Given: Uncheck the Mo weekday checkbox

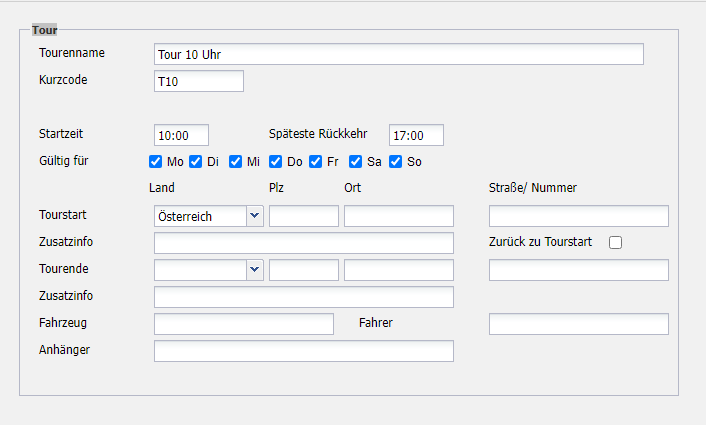Looking at the screenshot, I should click(x=156, y=162).
